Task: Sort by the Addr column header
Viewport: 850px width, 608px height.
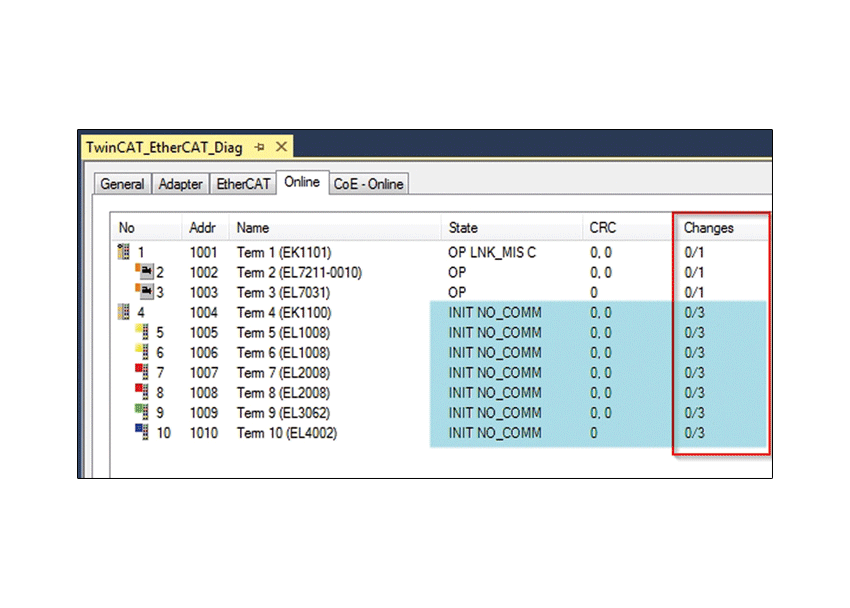Action: [205, 228]
